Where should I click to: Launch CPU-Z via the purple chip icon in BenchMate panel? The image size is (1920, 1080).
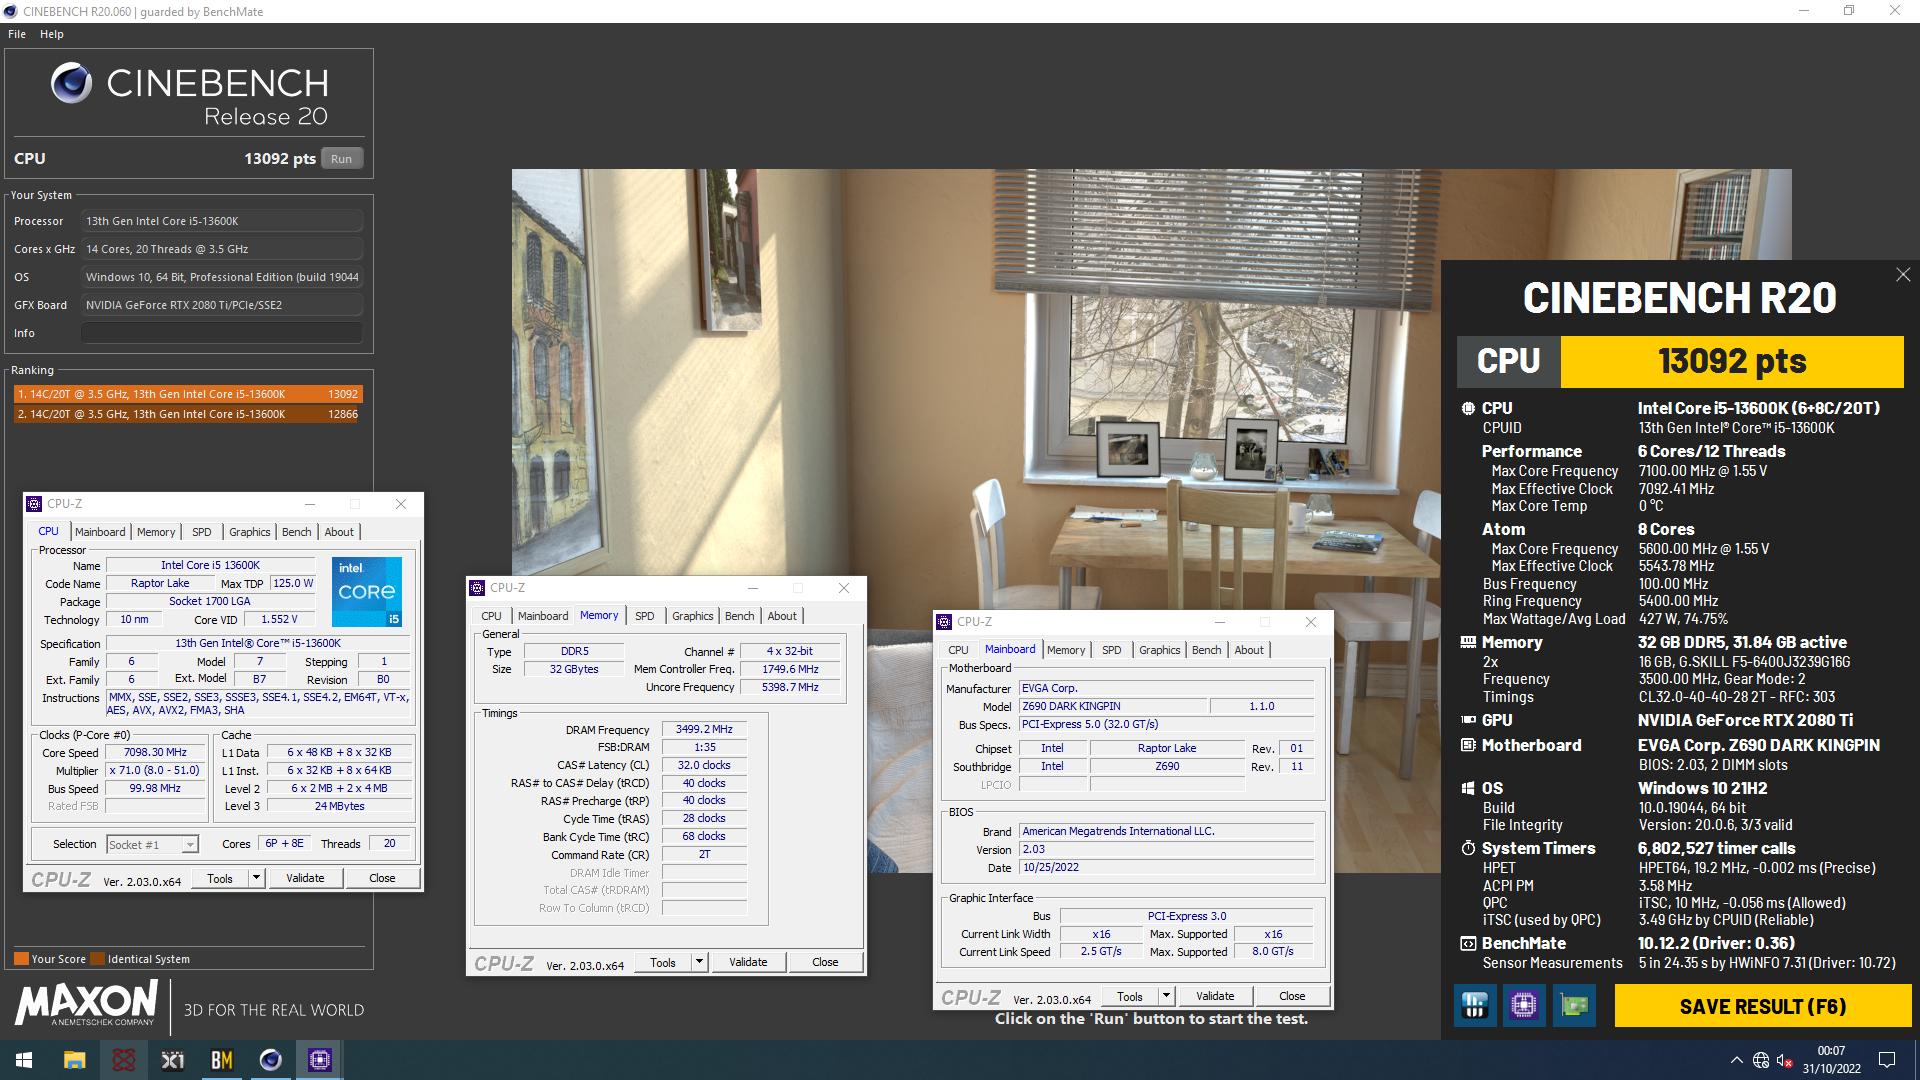tap(1524, 1005)
